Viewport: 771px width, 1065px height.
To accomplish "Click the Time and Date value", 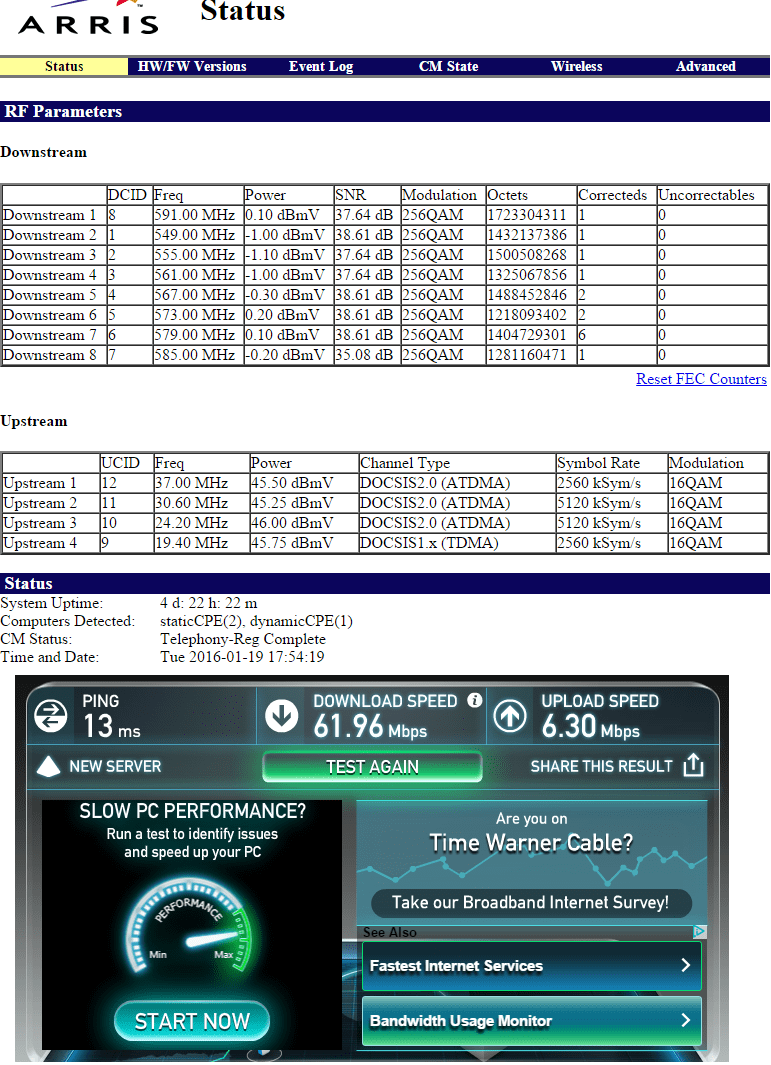I will pos(242,657).
